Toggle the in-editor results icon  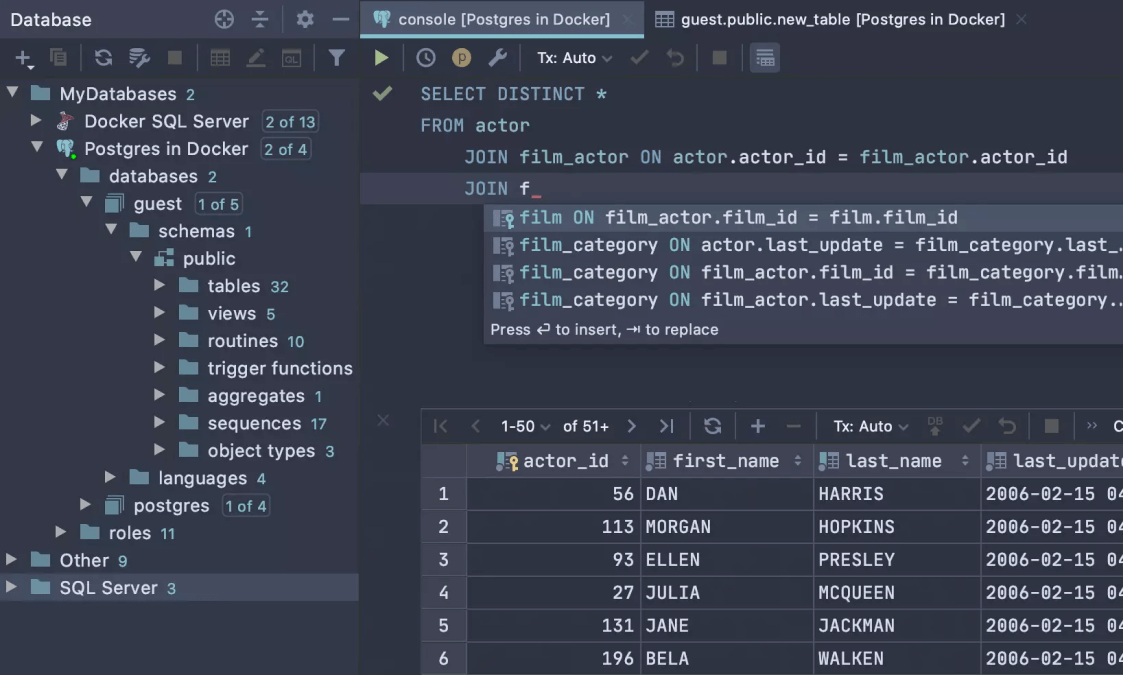(765, 58)
